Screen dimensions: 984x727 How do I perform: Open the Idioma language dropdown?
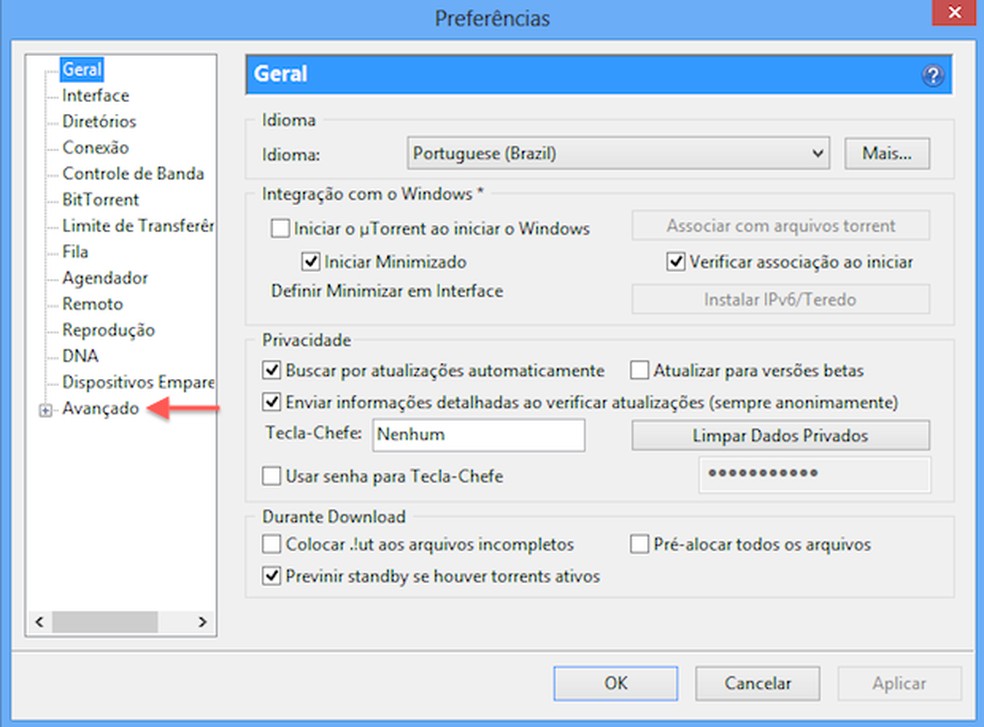pos(618,152)
